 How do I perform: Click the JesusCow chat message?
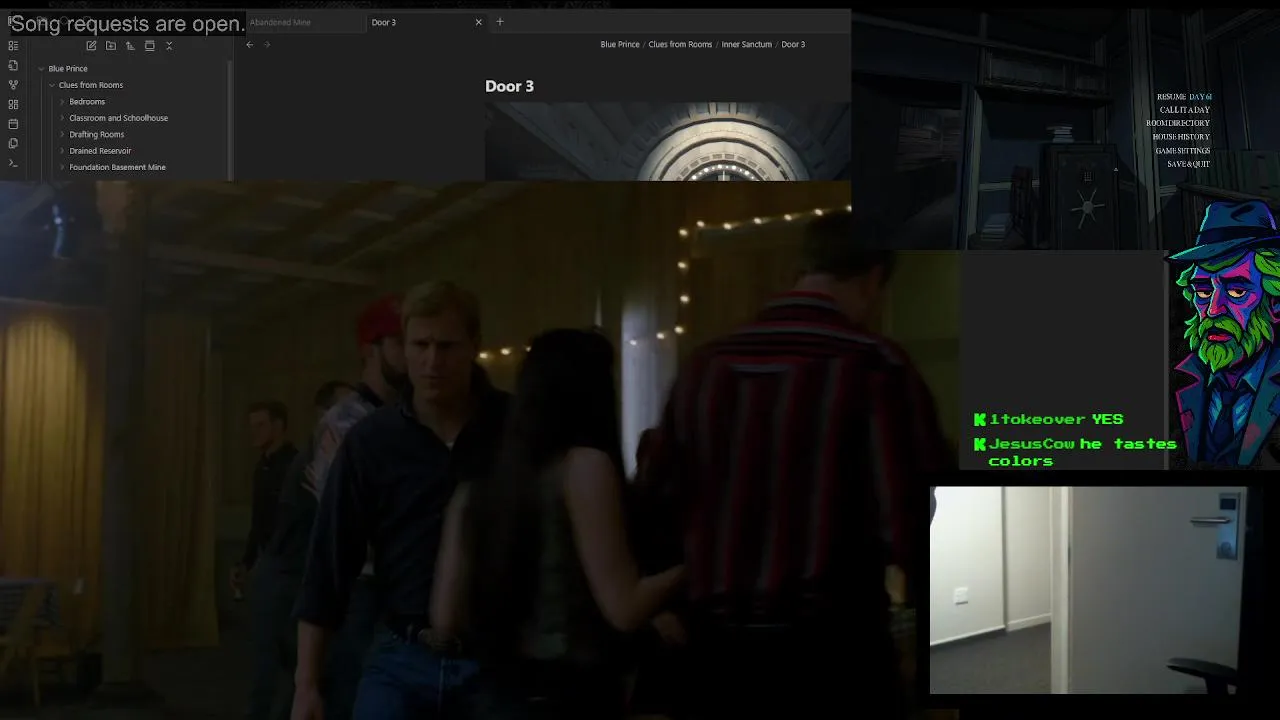(x=1075, y=452)
